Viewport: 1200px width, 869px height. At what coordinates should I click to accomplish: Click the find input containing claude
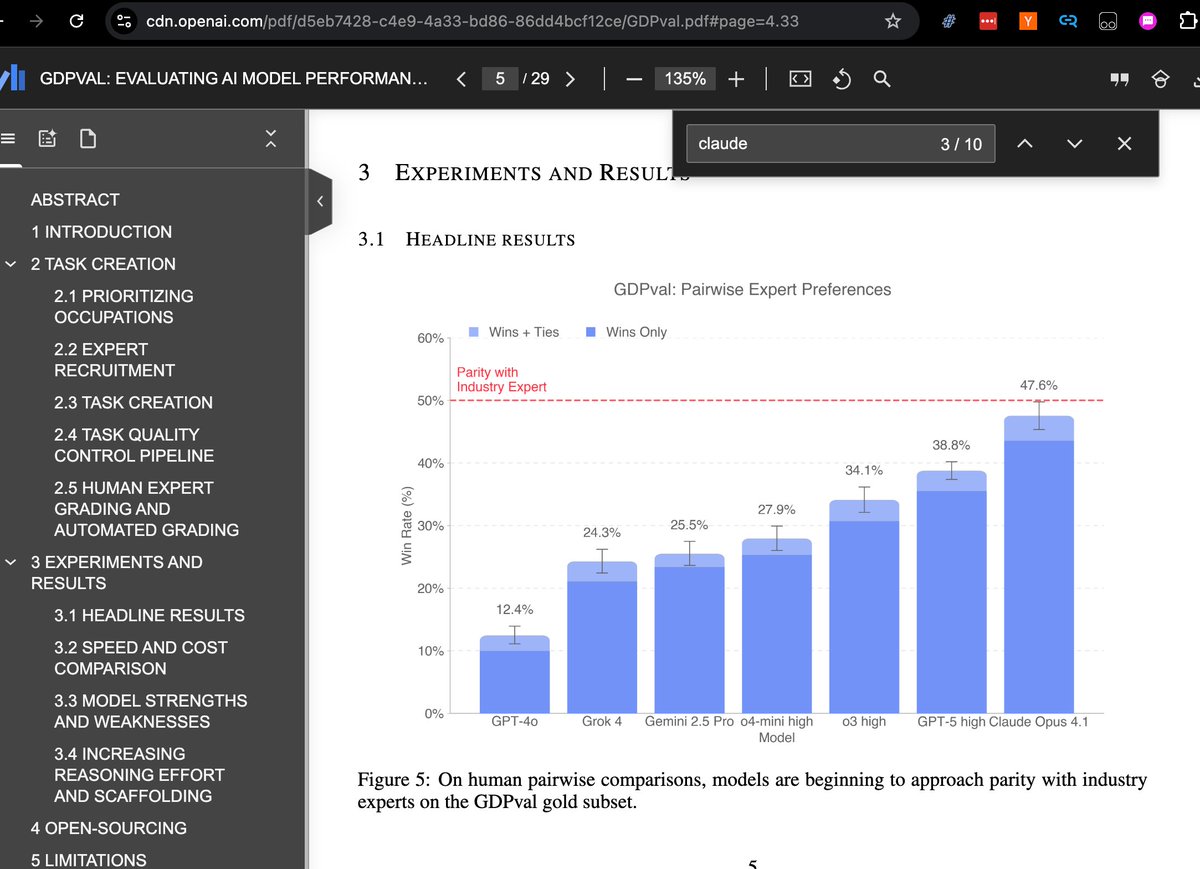point(841,144)
